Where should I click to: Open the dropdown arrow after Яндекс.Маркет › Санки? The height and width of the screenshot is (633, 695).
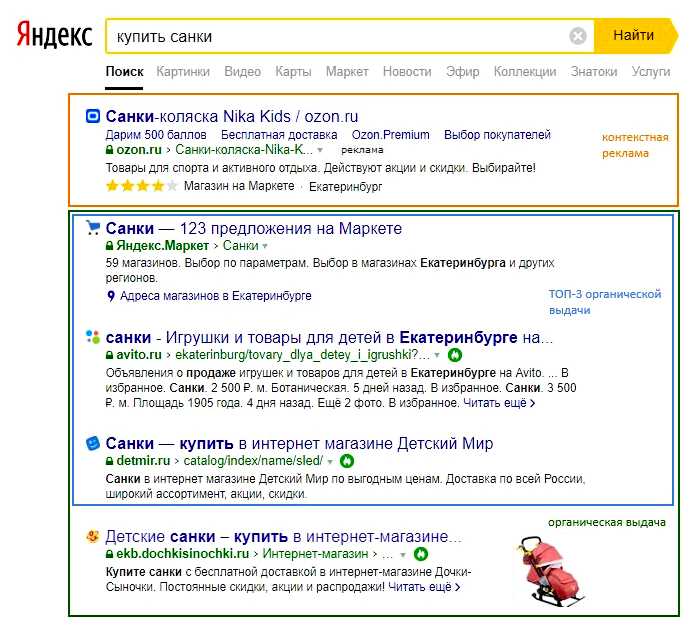(x=266, y=246)
